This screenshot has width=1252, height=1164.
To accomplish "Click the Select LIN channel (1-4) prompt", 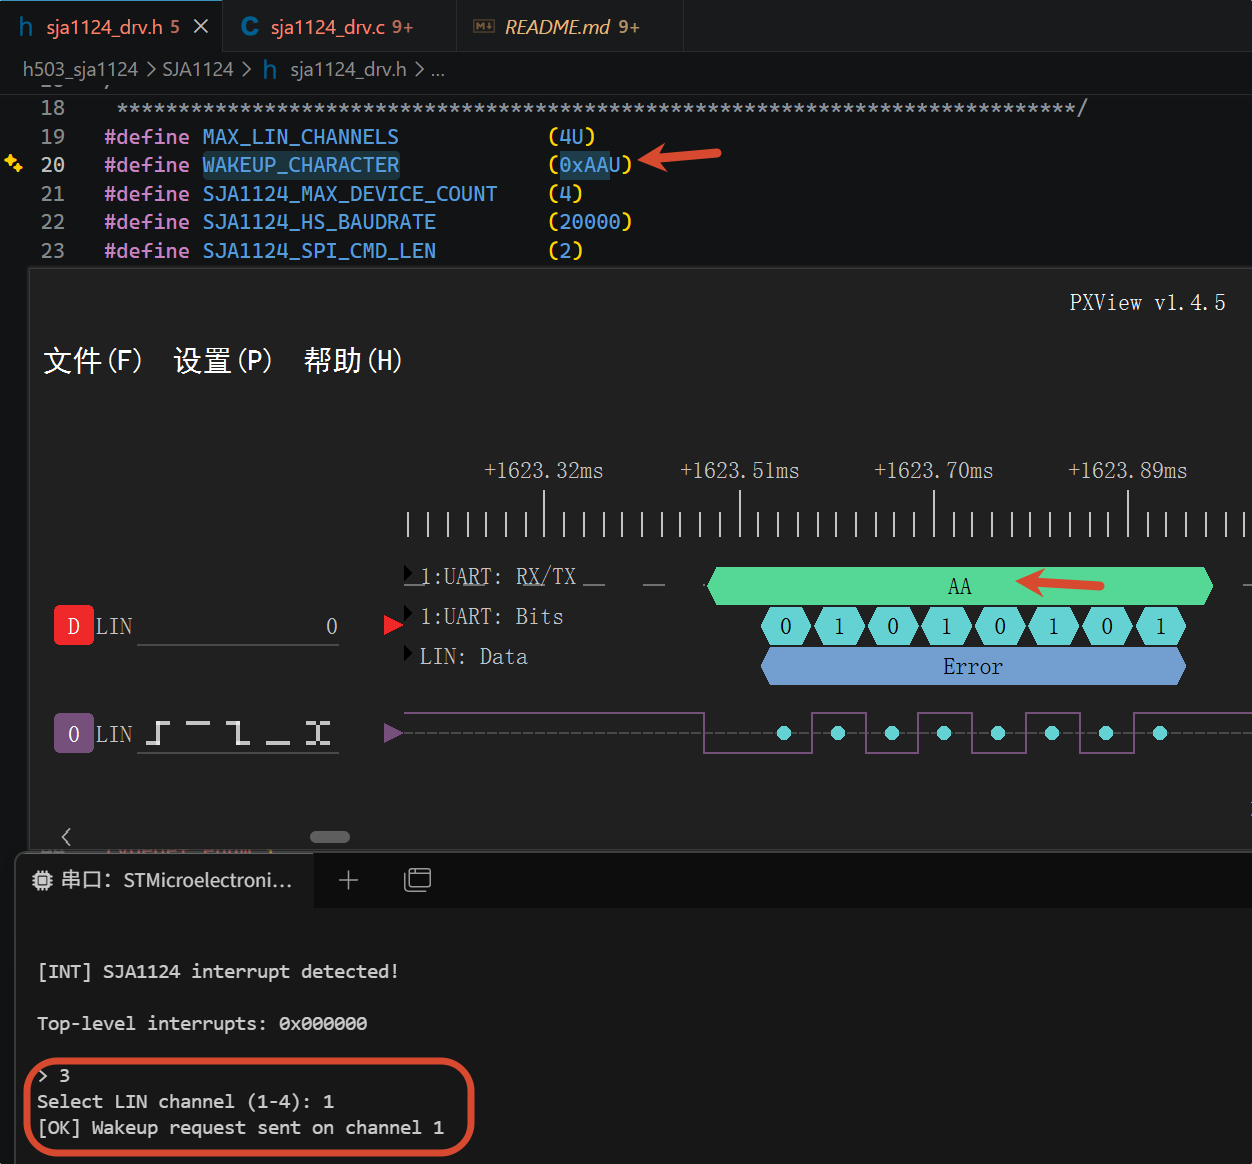I will click(x=185, y=1101).
